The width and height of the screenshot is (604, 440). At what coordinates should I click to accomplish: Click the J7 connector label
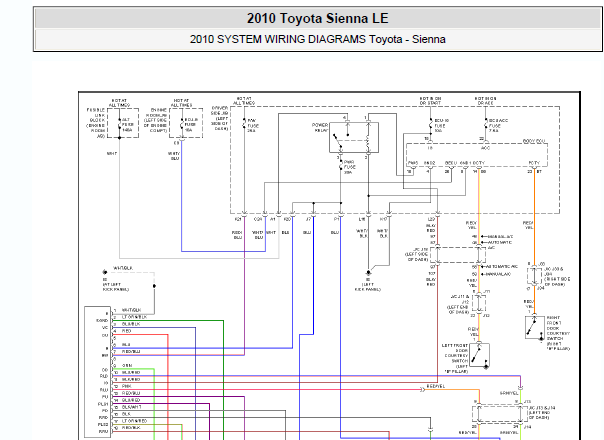click(x=308, y=219)
